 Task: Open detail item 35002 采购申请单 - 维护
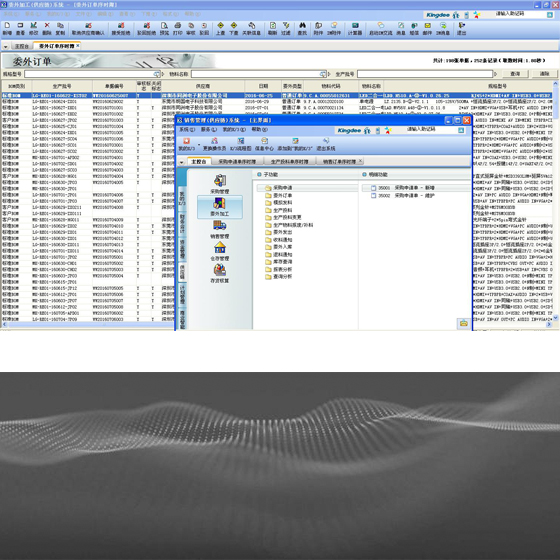coord(402,195)
